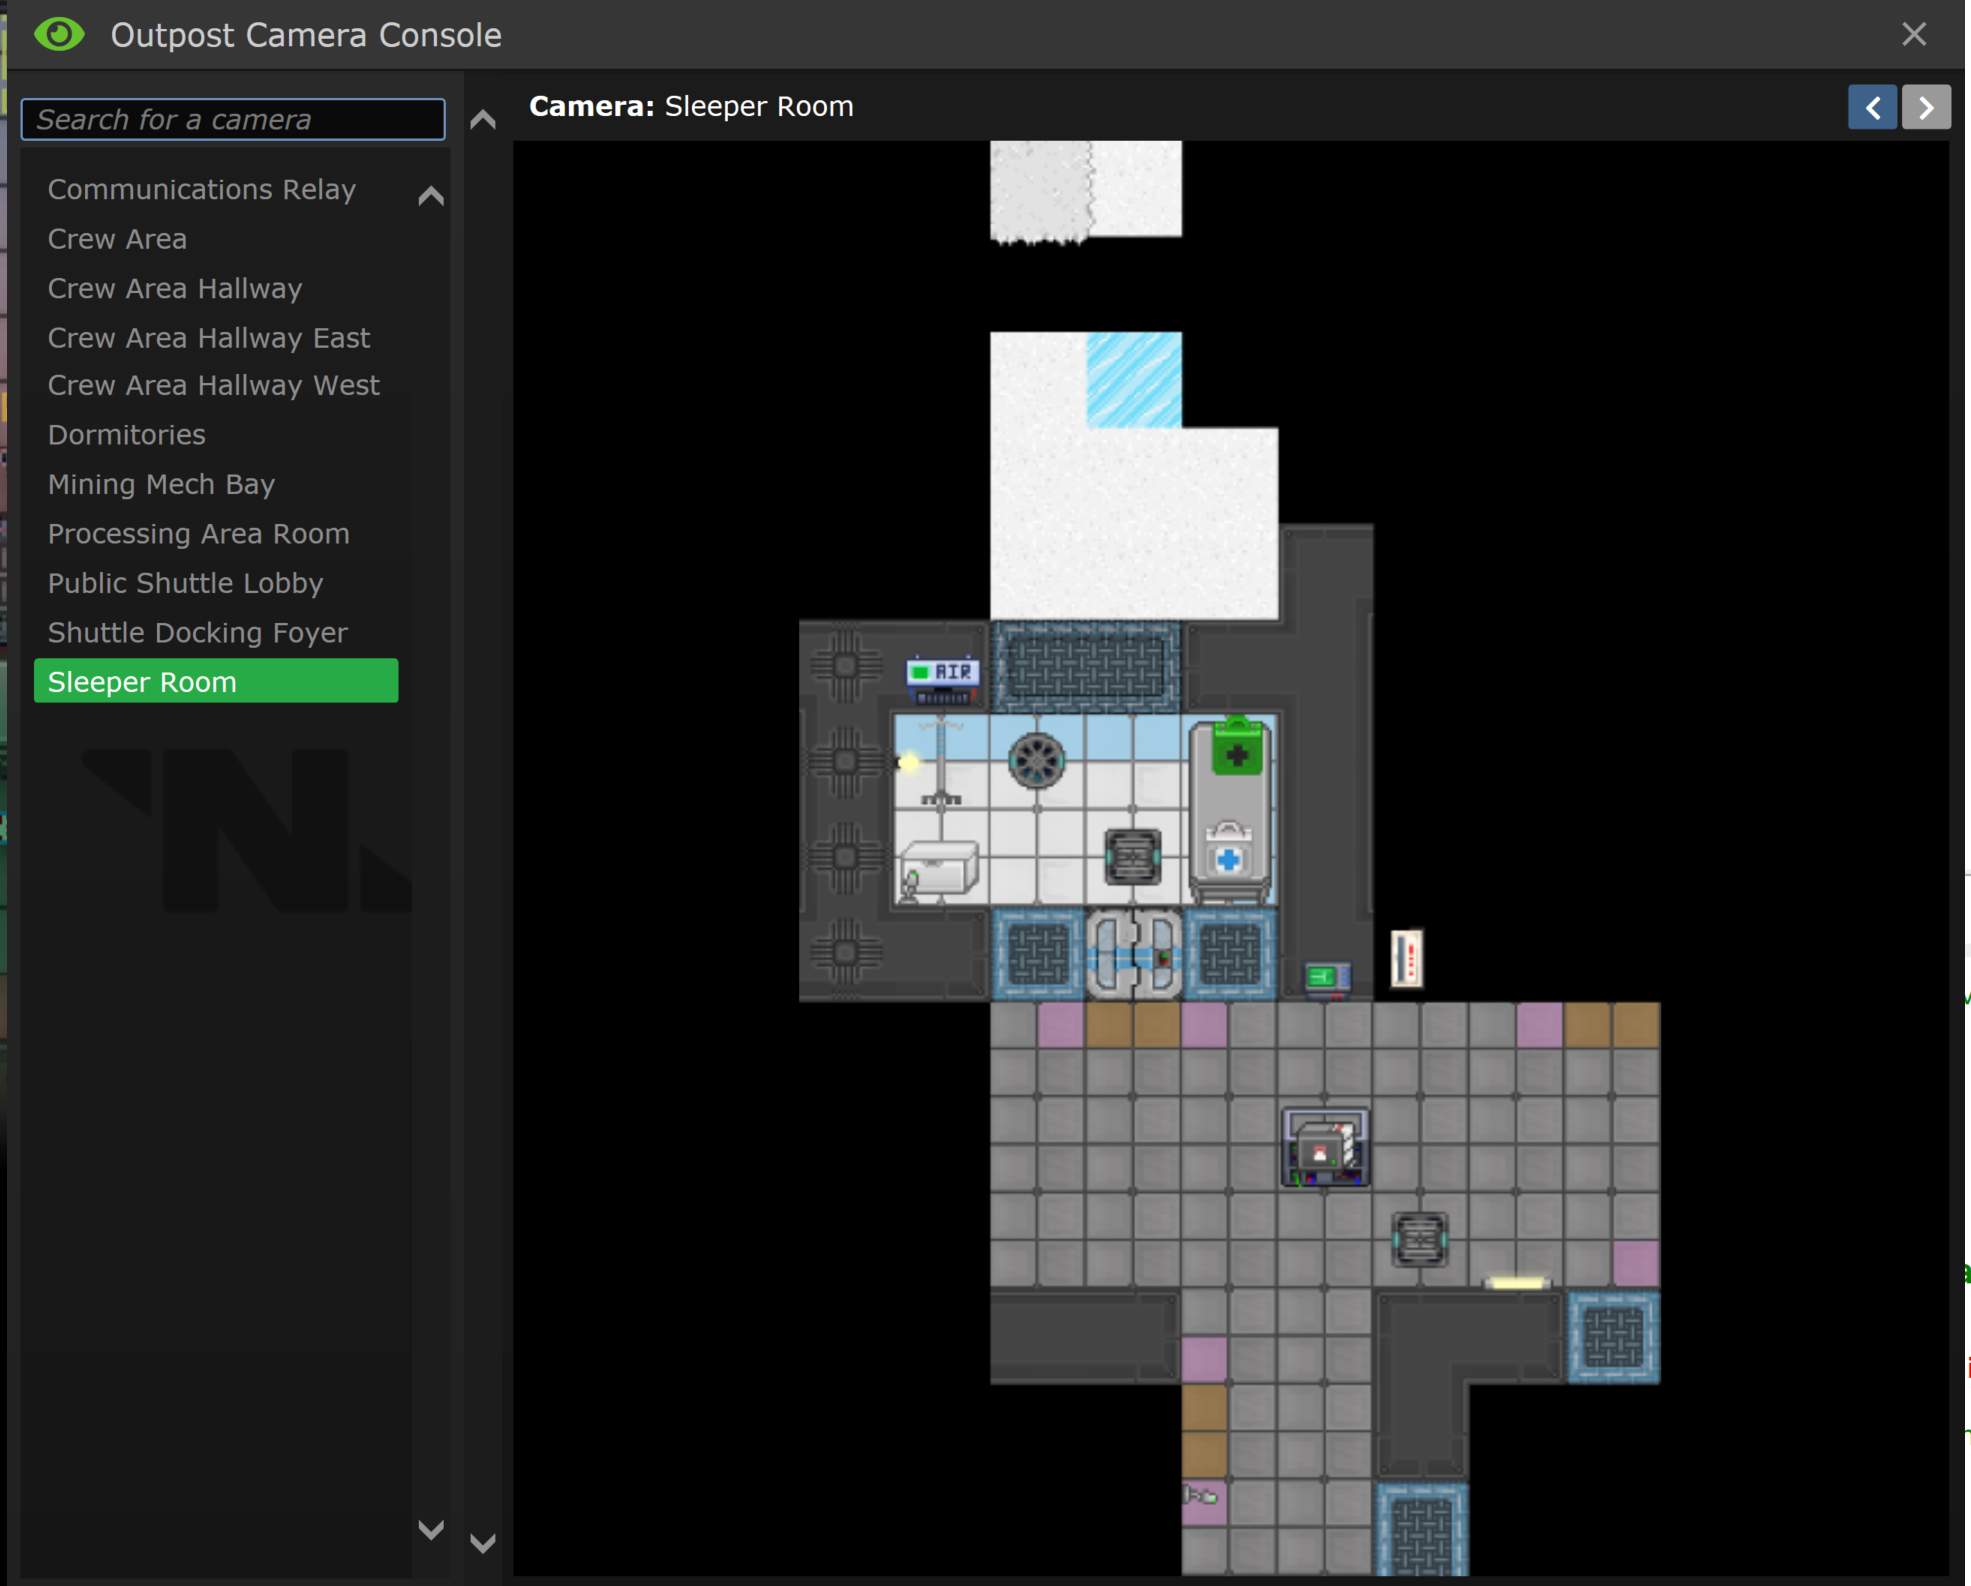Click the Search for a camera field
The height and width of the screenshot is (1586, 1971).
click(233, 120)
